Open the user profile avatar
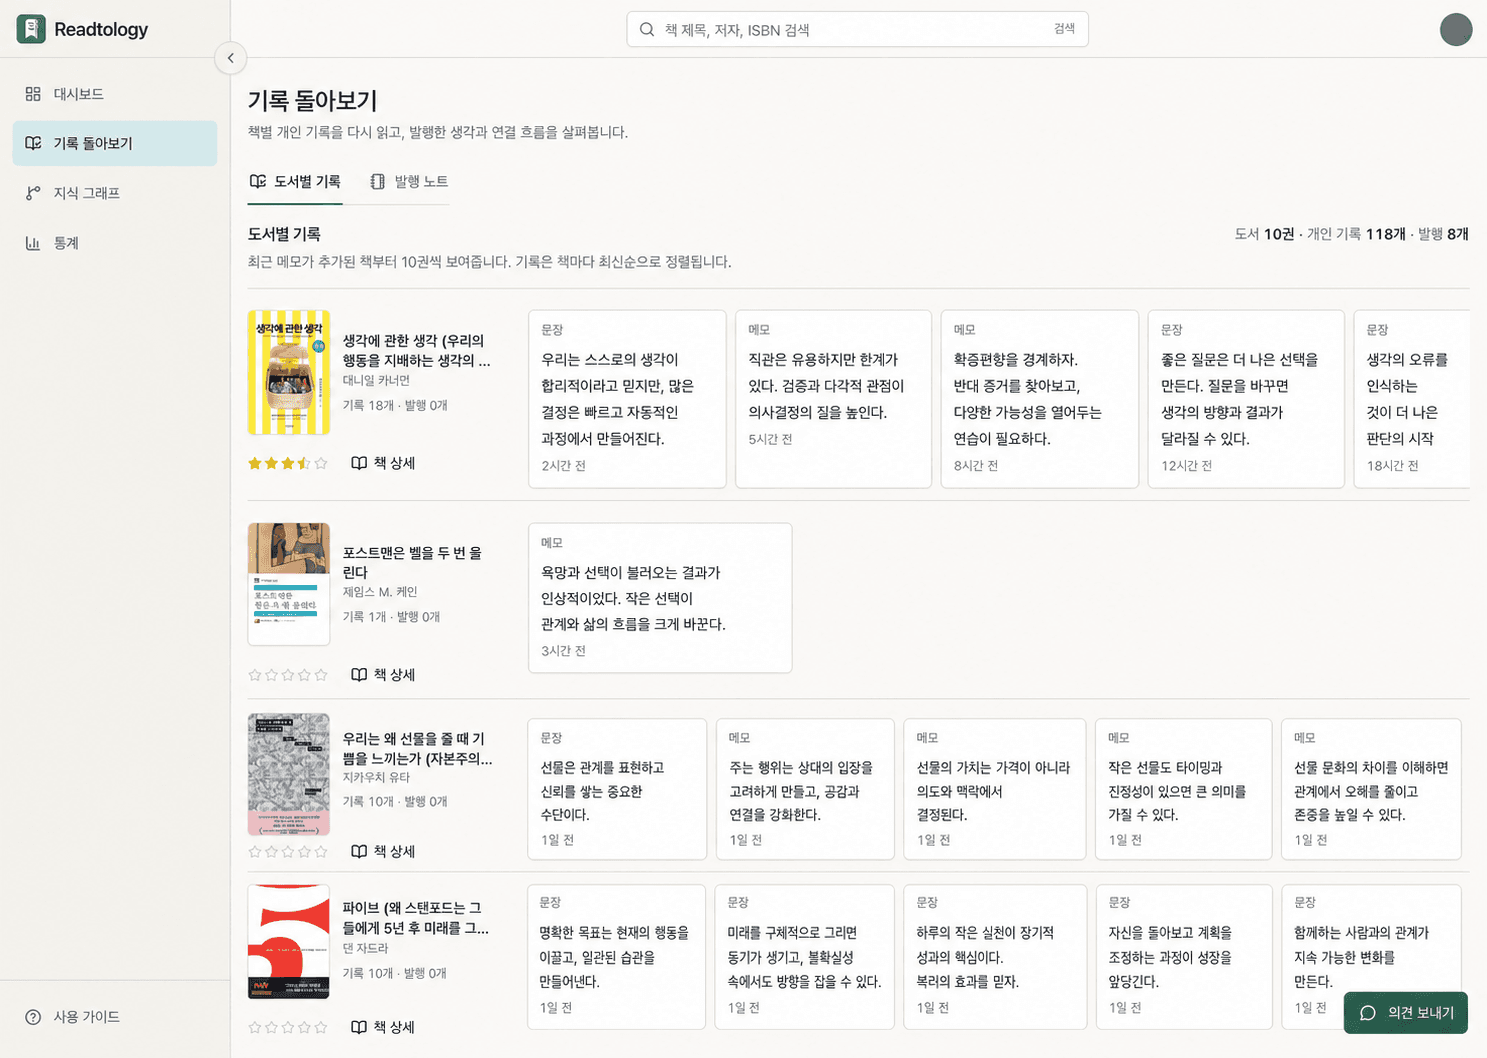 pos(1456,29)
